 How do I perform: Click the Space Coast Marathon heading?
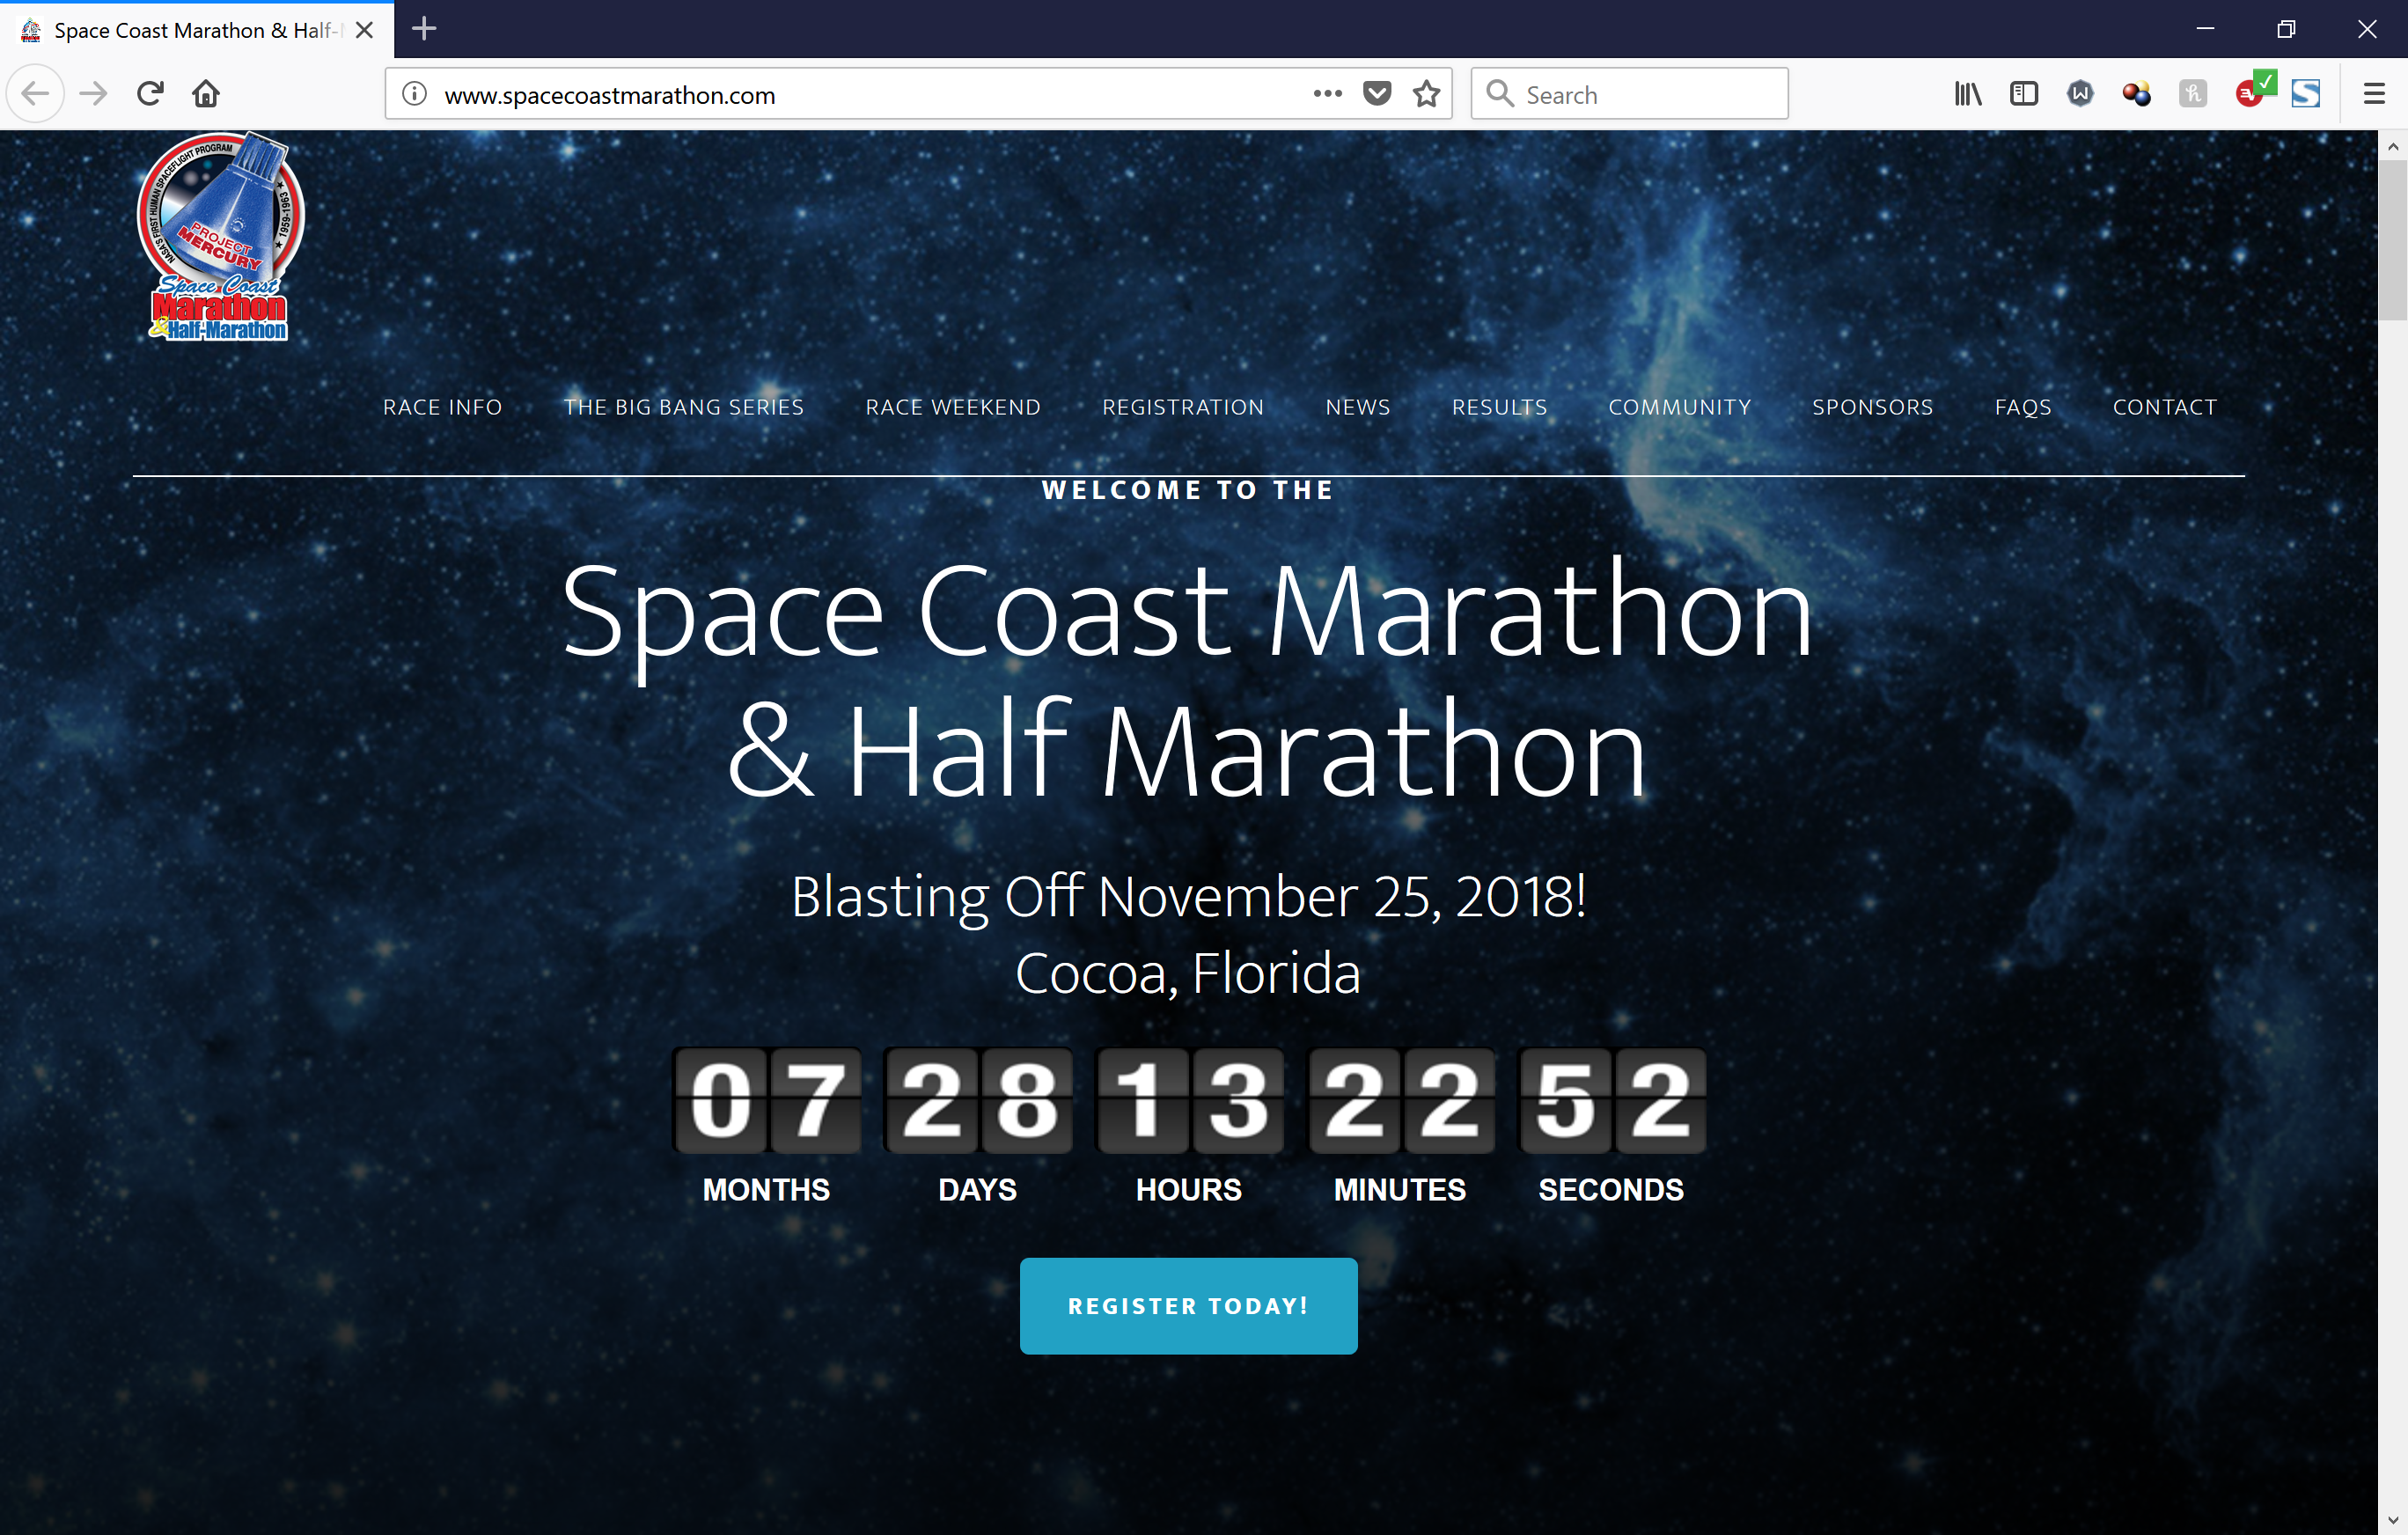click(x=1188, y=681)
